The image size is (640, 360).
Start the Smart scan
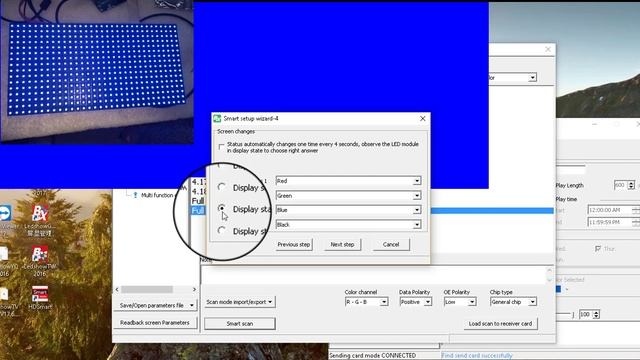pos(240,324)
